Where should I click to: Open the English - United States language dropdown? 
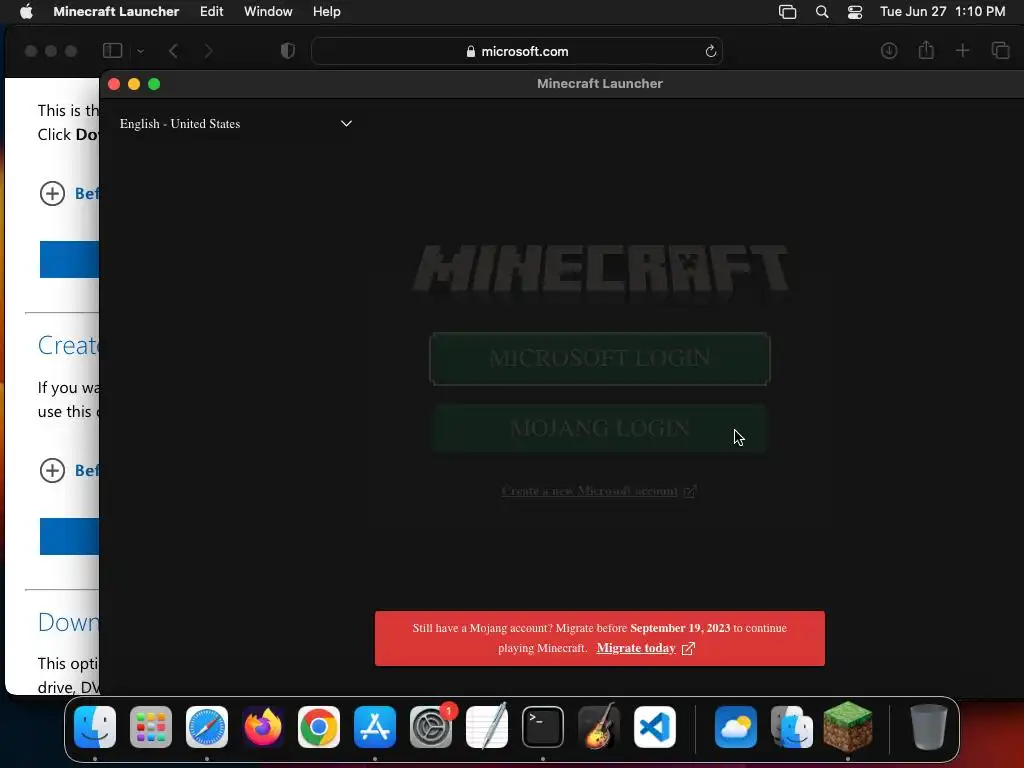coord(236,123)
